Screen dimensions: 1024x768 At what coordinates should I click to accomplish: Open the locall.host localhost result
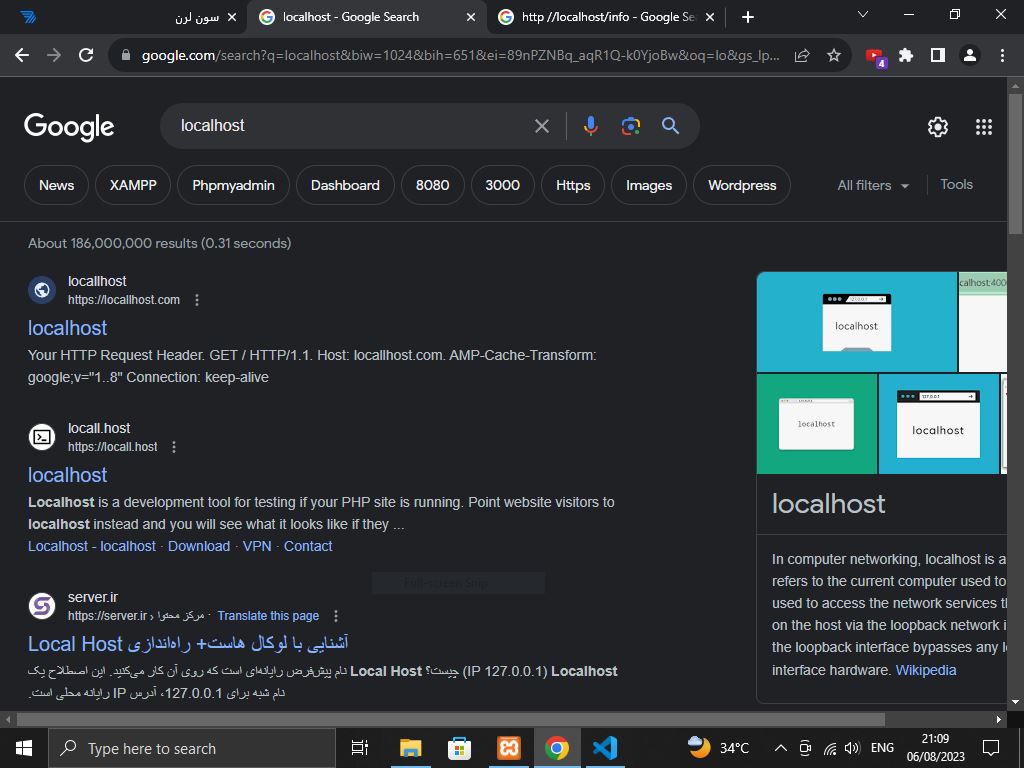pos(68,475)
